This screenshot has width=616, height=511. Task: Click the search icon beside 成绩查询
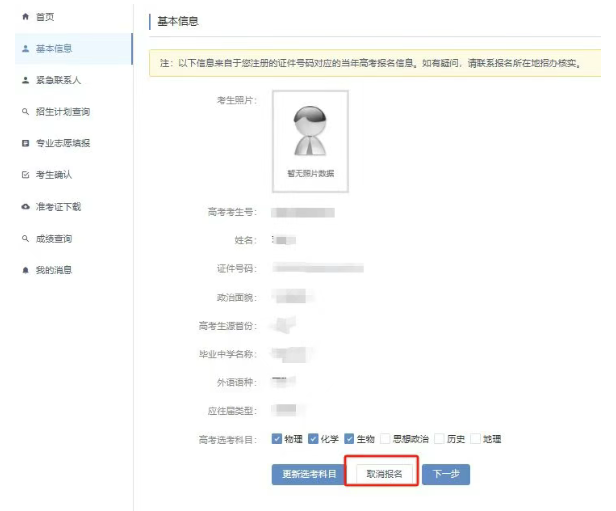[x=25, y=239]
